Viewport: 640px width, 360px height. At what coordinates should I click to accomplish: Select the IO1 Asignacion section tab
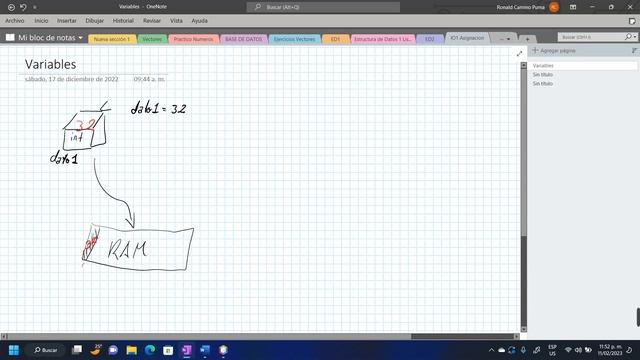click(467, 38)
